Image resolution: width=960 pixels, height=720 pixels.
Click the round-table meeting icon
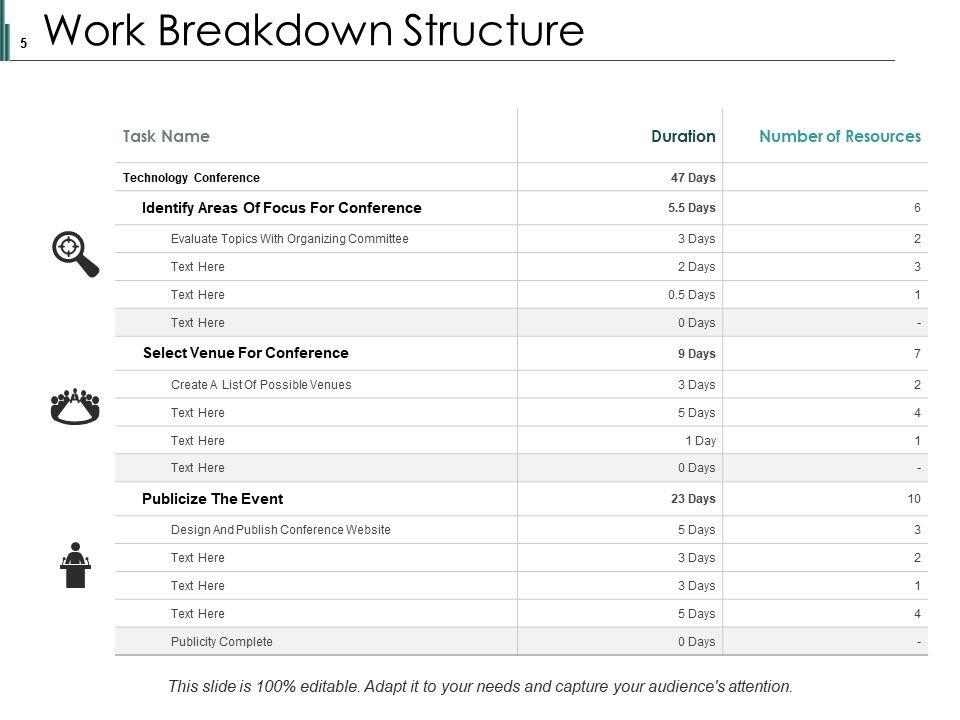[x=75, y=407]
